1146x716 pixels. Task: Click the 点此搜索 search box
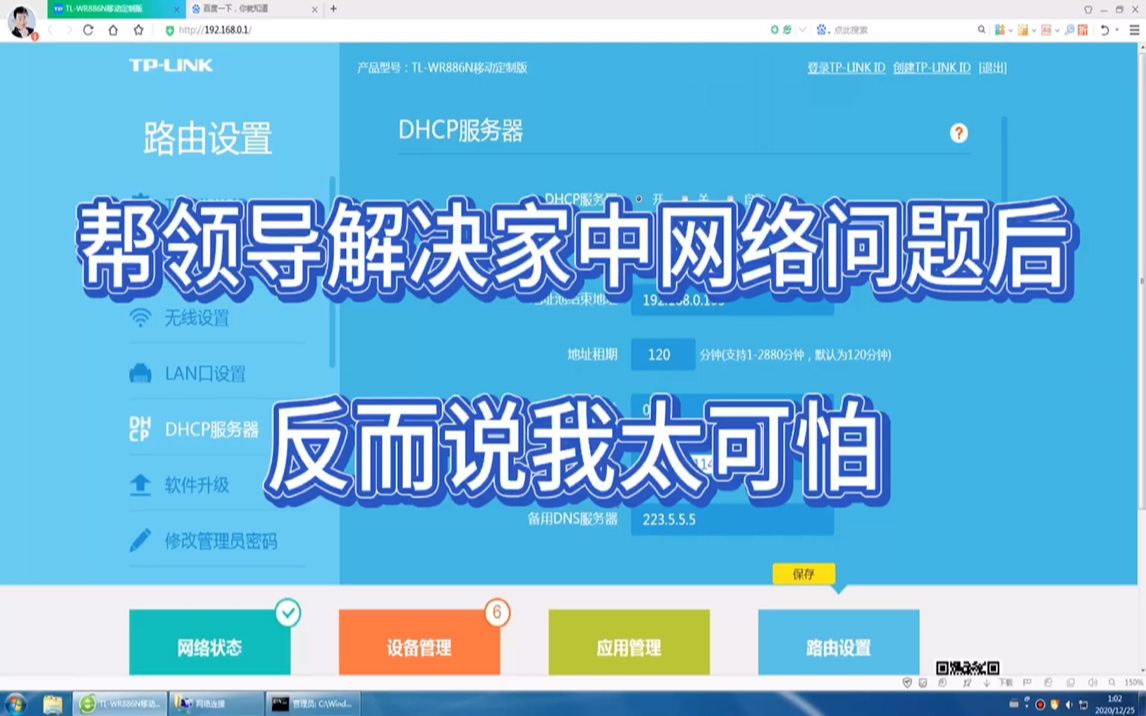point(851,30)
